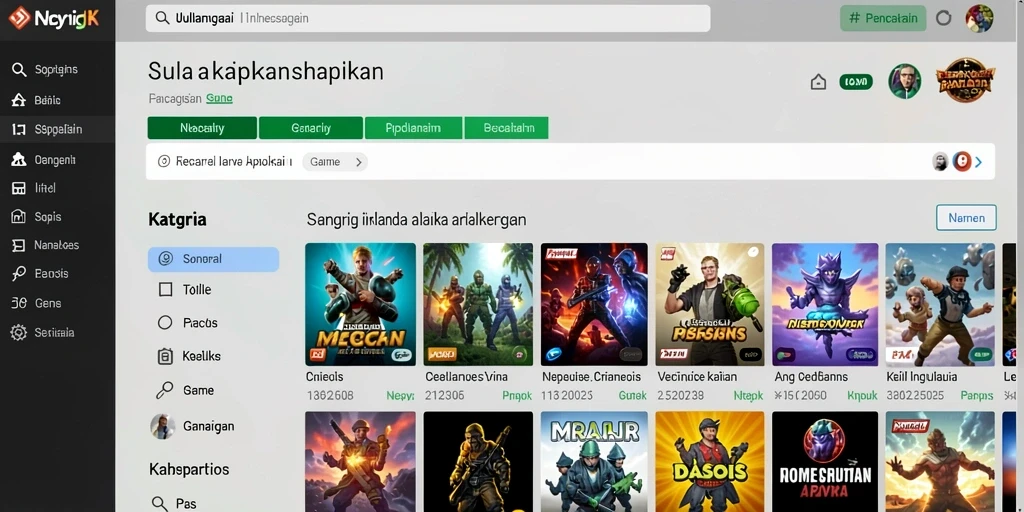
Task: Click the Panps link under Keill Ingulauia
Action: click(x=977, y=396)
